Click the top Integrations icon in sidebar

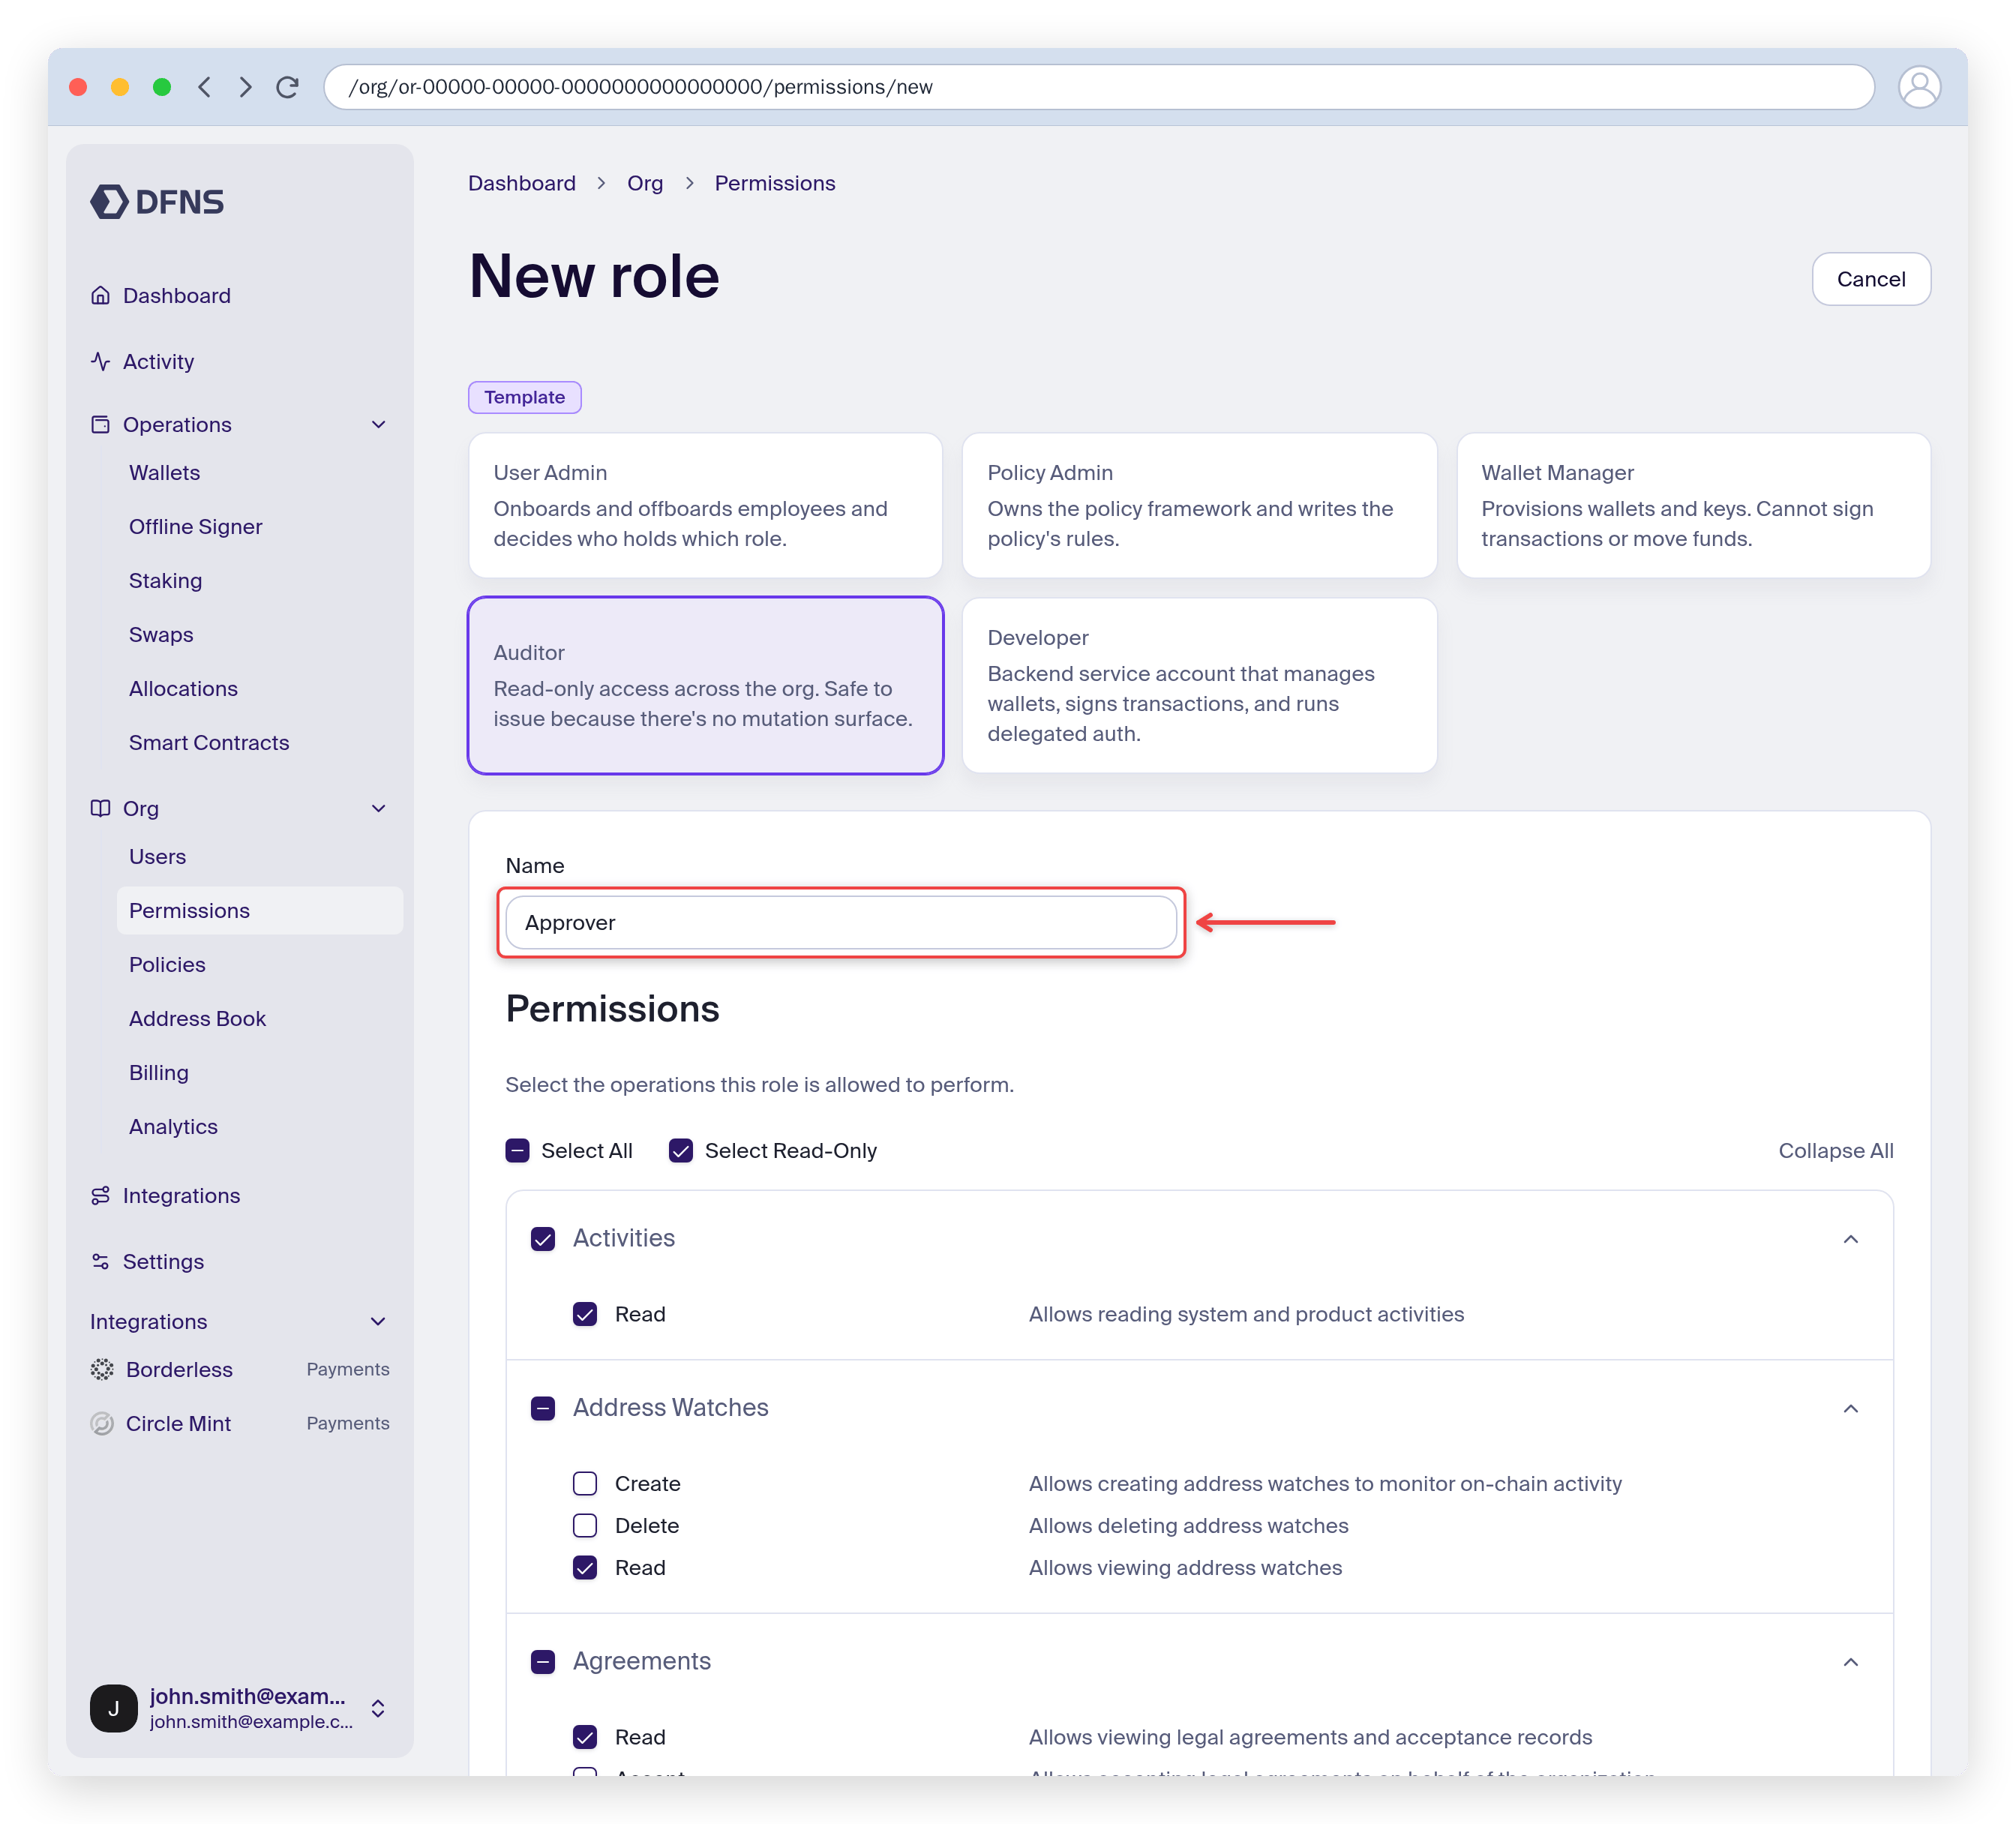(x=100, y=1195)
